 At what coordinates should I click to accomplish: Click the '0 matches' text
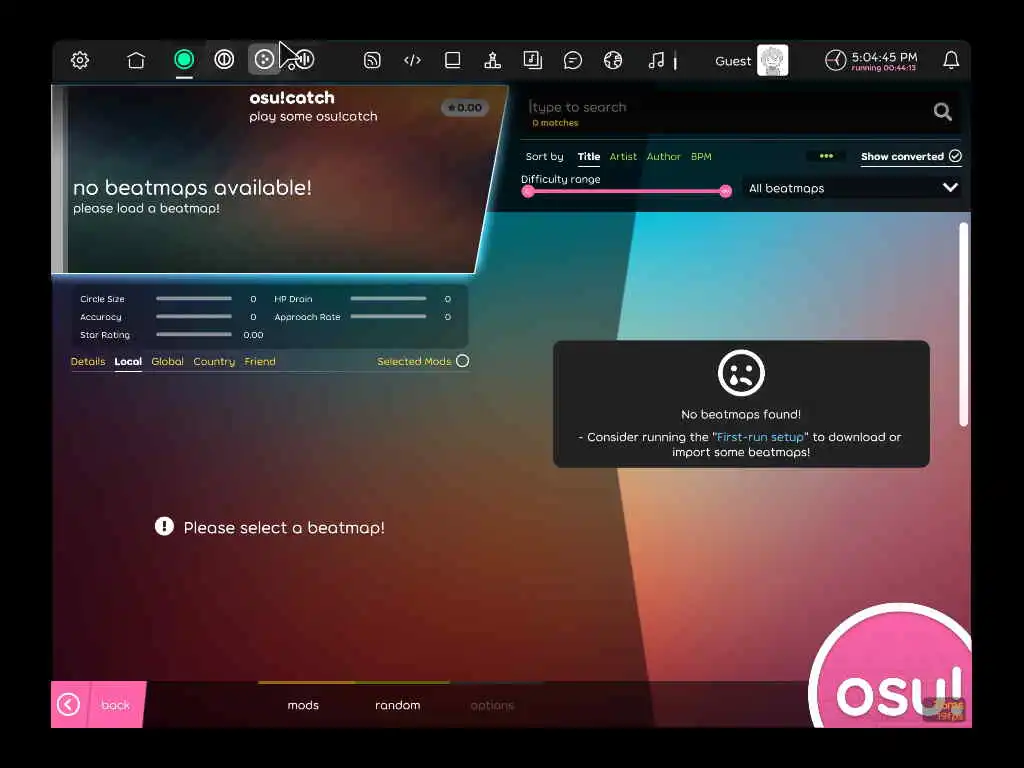click(x=555, y=123)
